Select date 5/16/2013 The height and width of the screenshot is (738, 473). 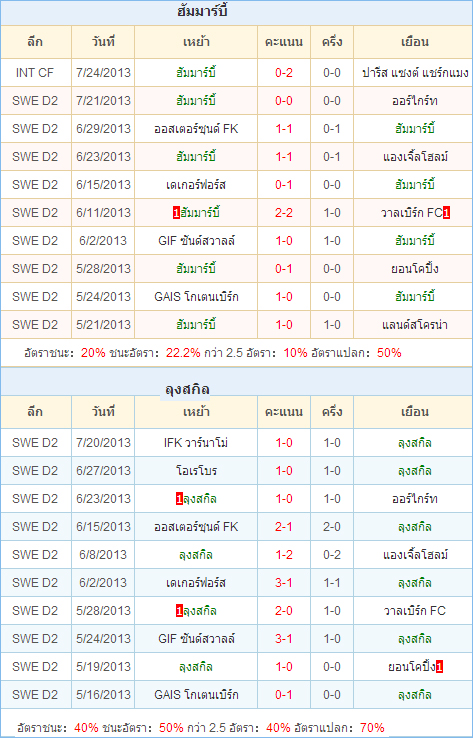(x=104, y=695)
